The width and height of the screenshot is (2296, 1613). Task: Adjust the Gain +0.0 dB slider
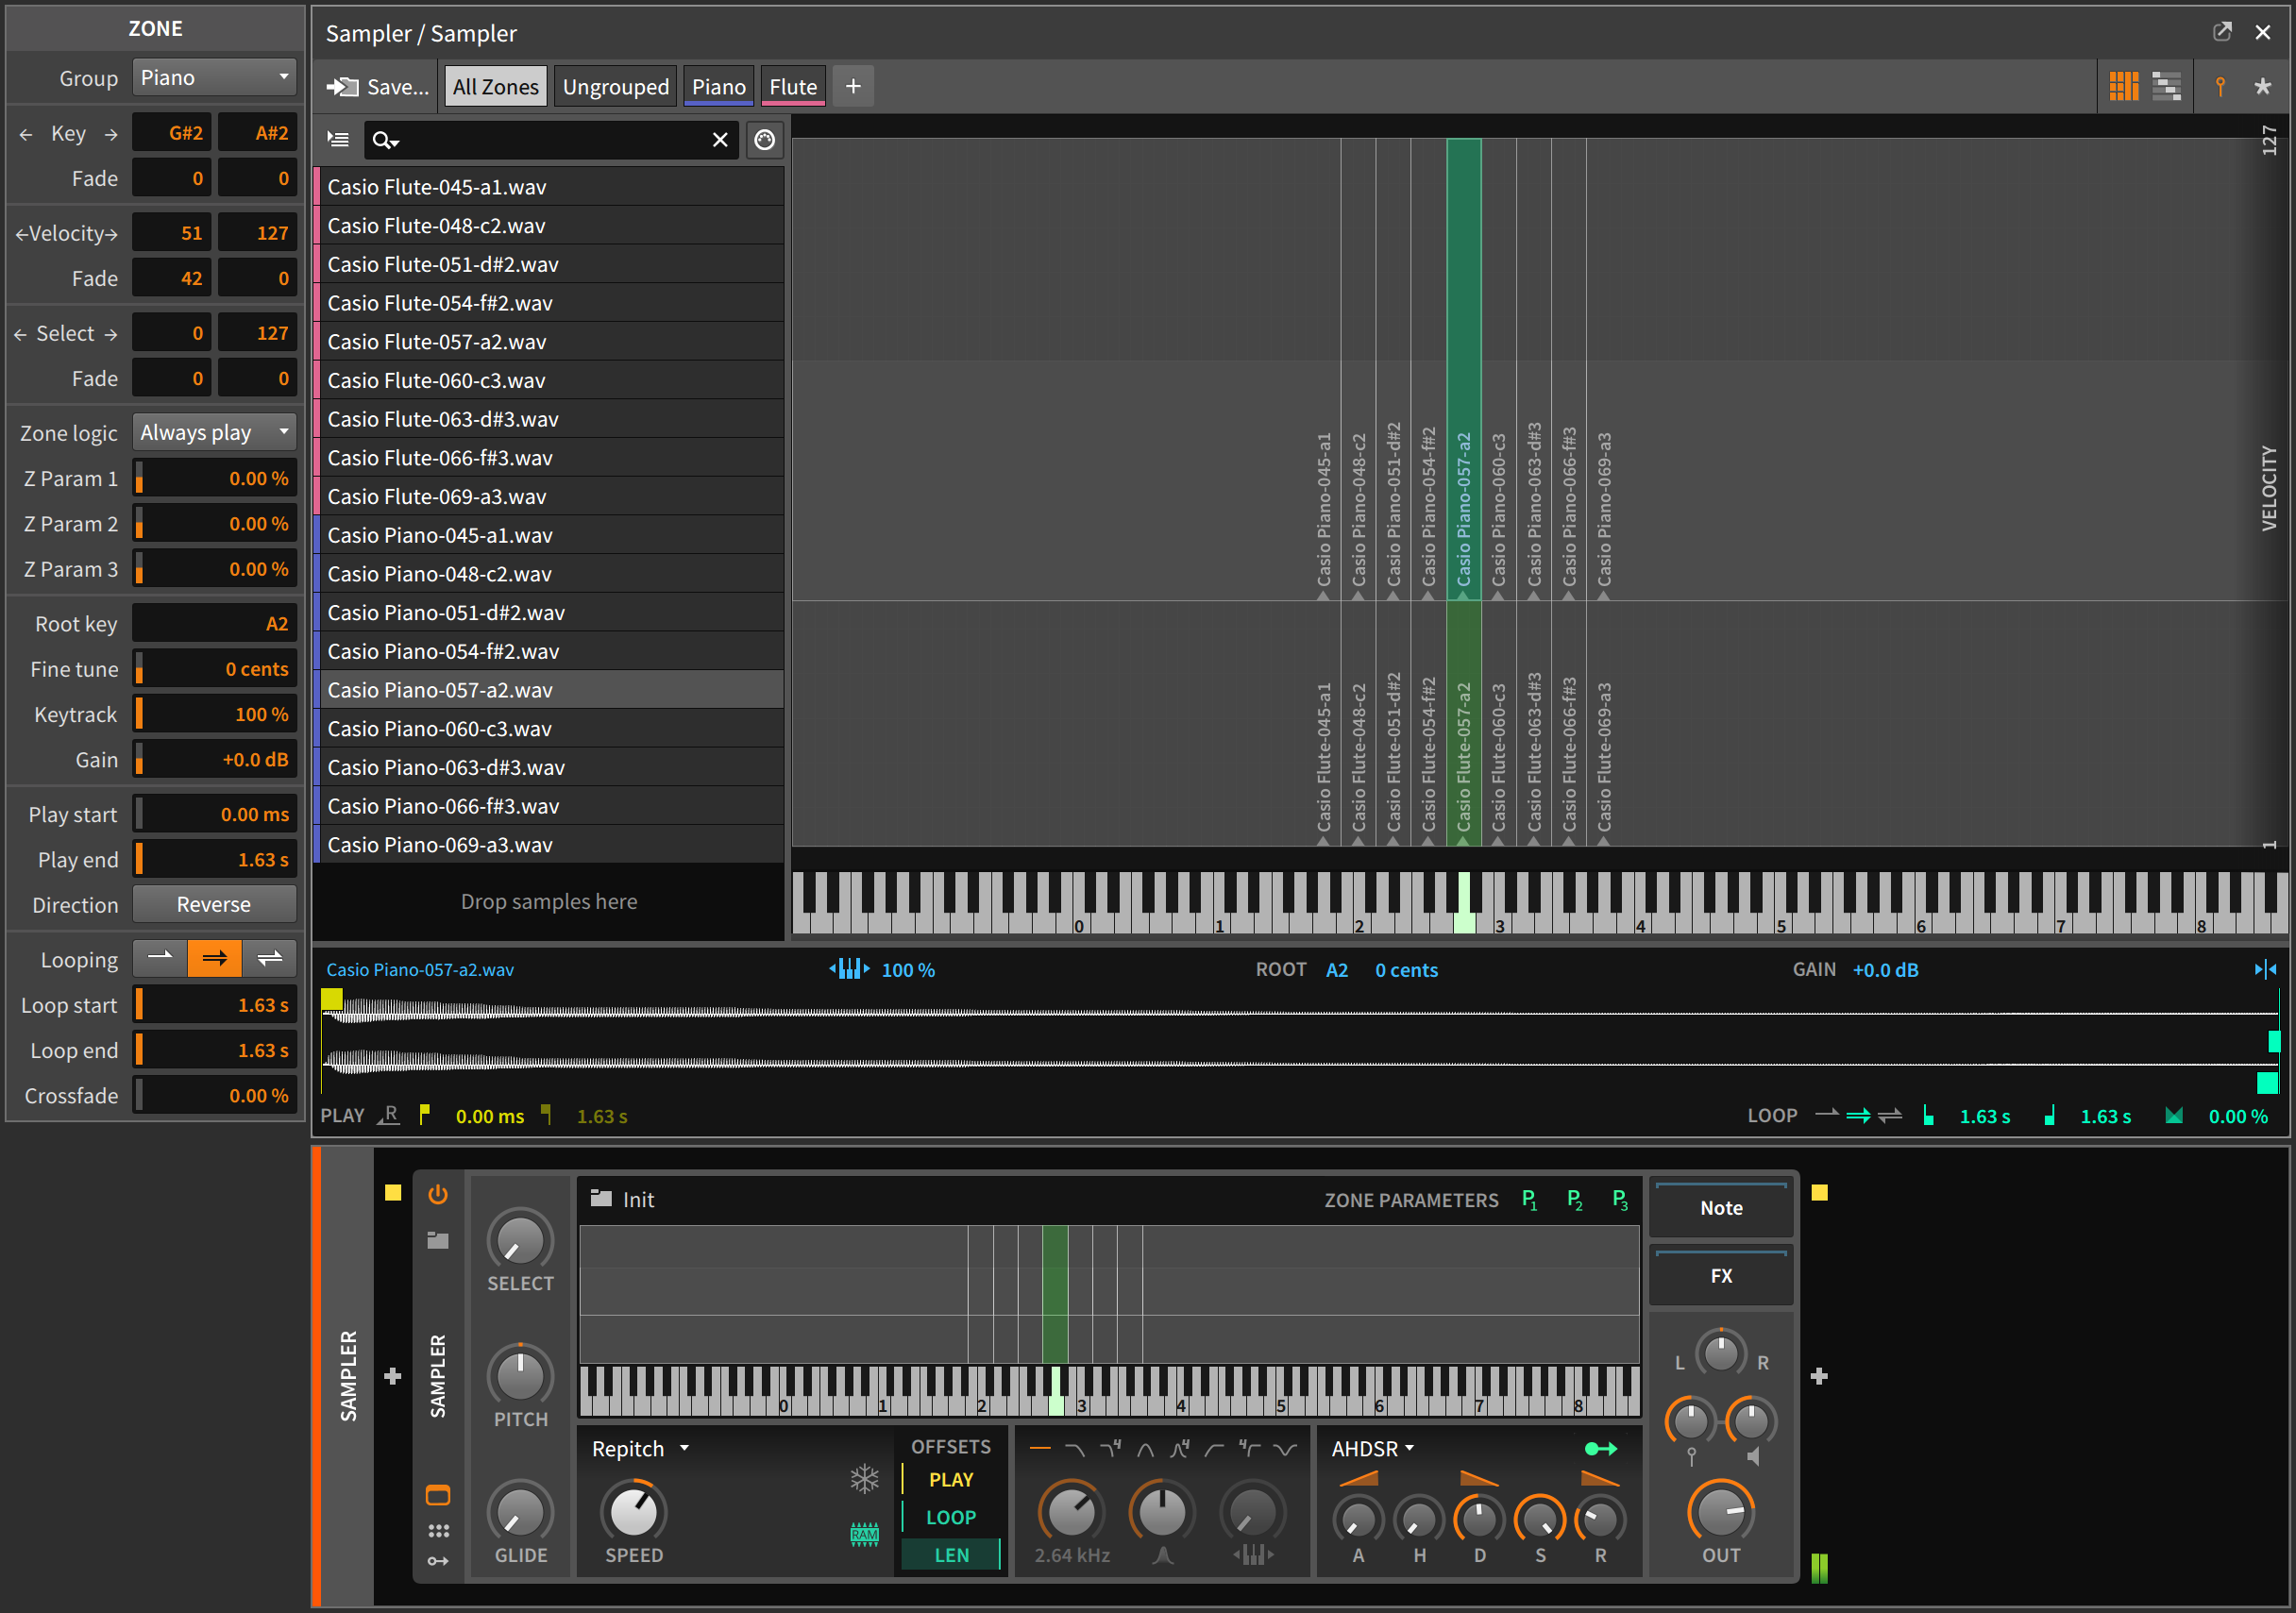pos(214,759)
